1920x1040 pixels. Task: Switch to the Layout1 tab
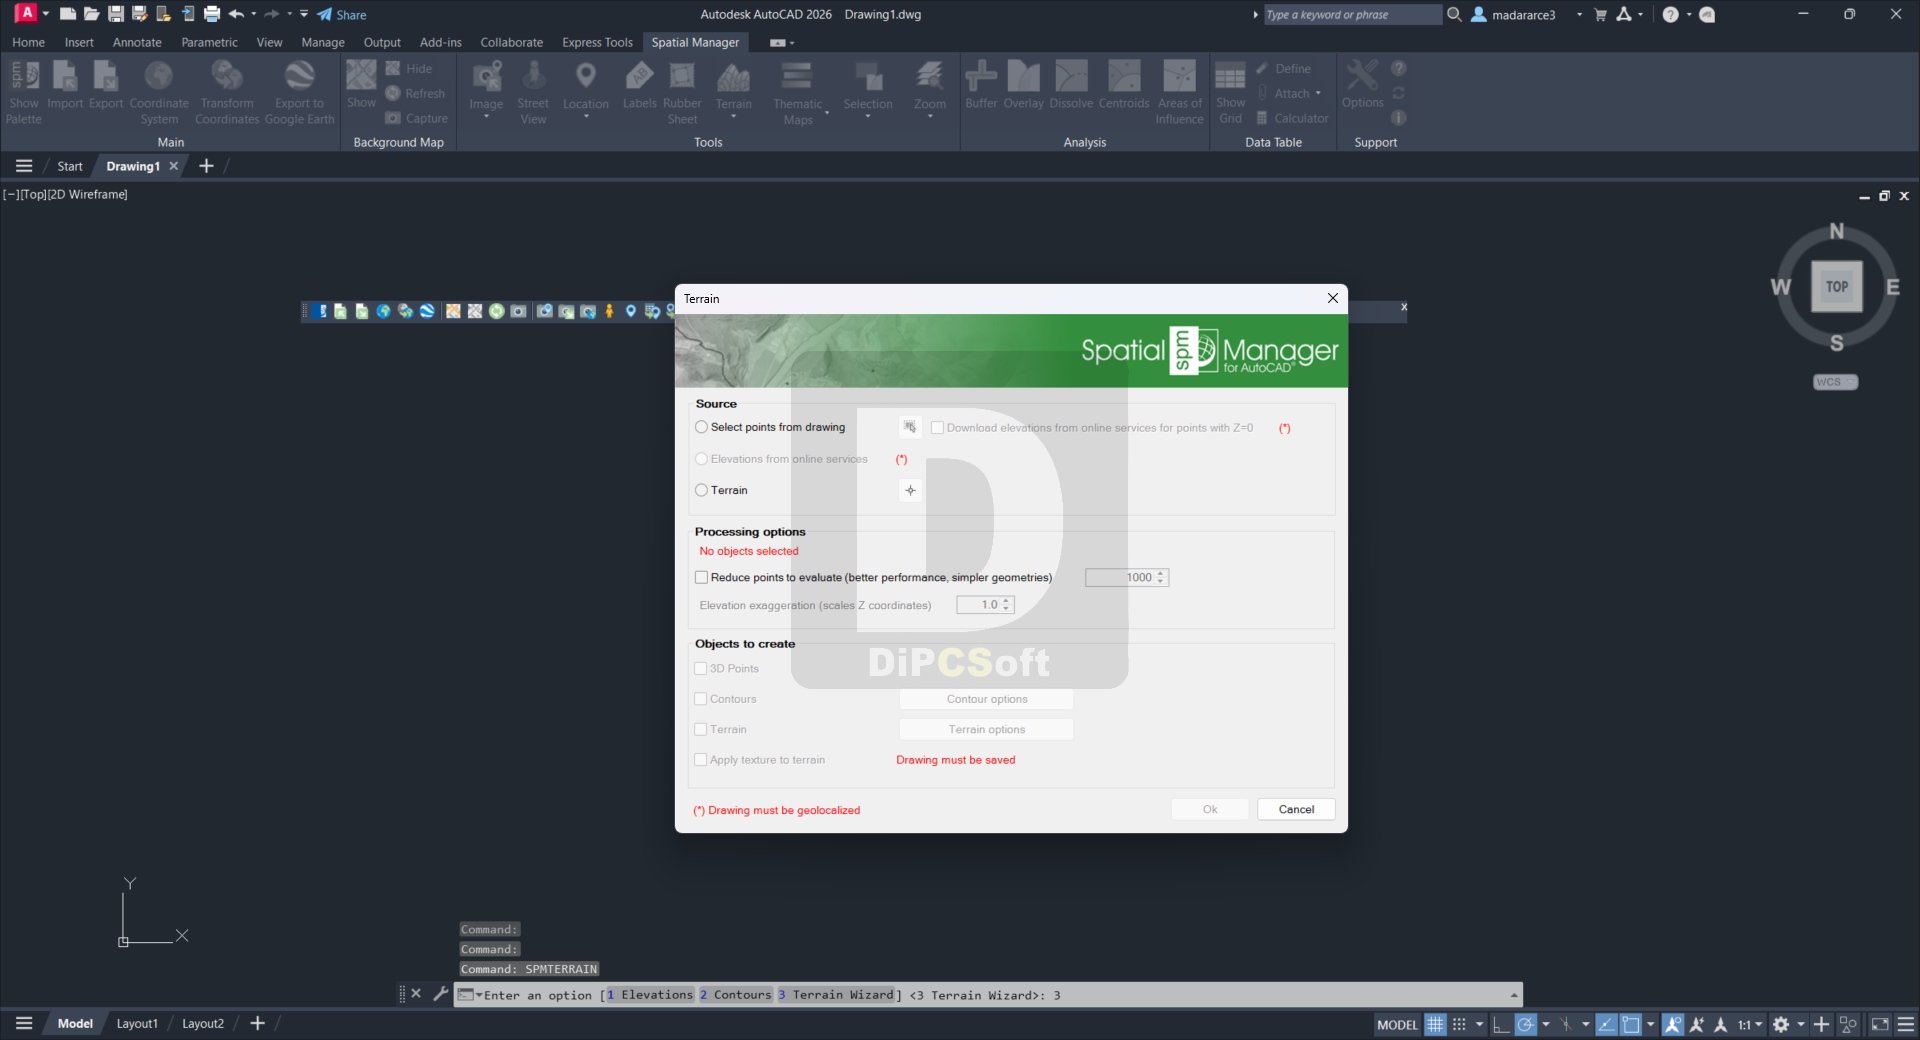(137, 1023)
